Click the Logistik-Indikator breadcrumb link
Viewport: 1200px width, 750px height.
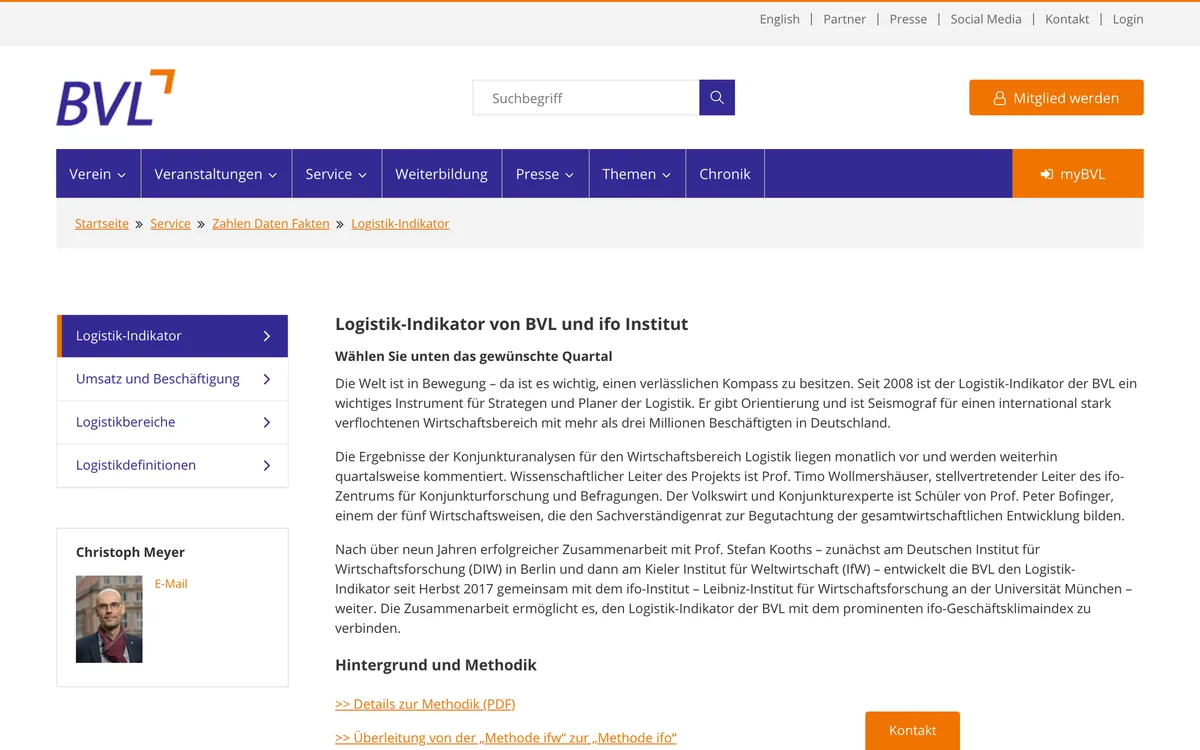(400, 224)
